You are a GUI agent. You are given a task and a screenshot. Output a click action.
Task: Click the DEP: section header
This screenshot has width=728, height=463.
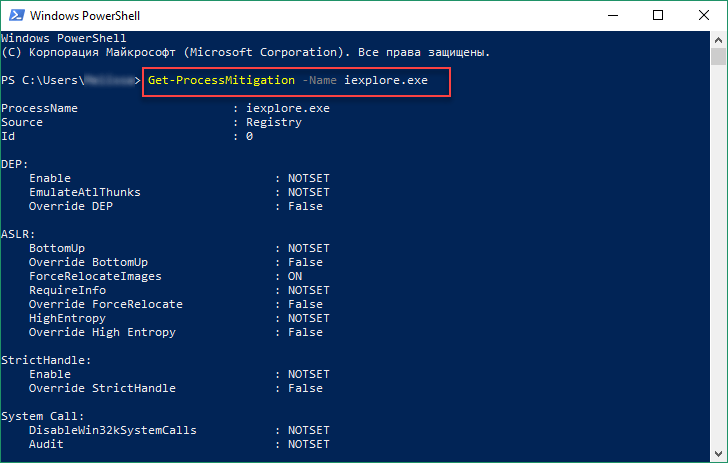tap(15, 164)
